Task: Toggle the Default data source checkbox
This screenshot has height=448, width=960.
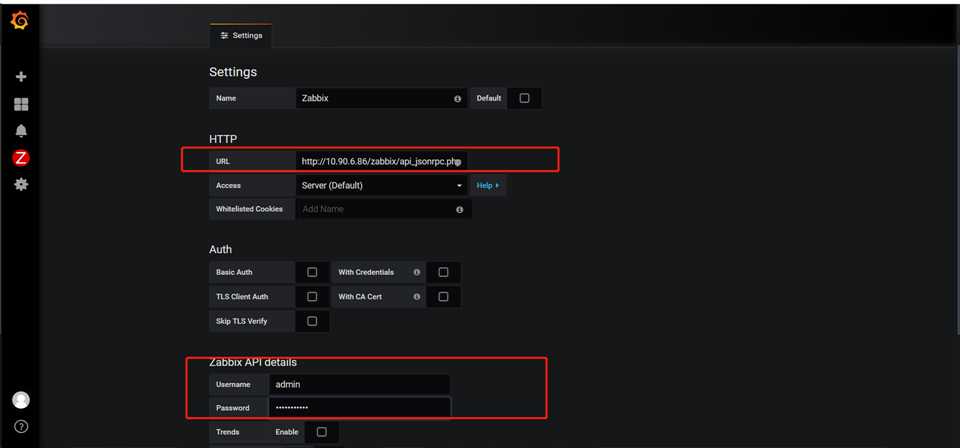Action: (x=524, y=98)
